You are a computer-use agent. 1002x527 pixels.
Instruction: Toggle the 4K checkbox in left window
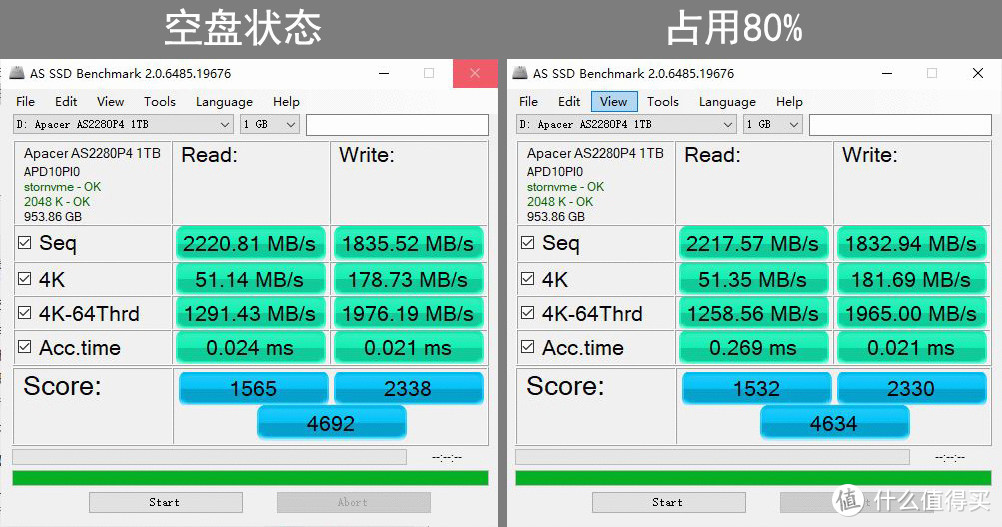(x=24, y=279)
